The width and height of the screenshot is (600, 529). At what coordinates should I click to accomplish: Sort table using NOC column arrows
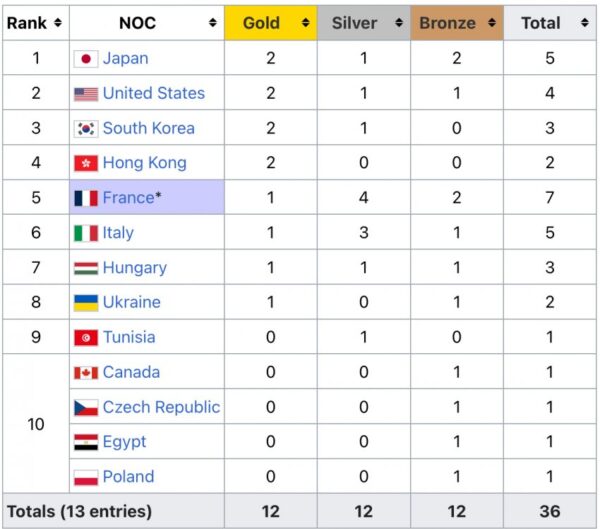coord(213,23)
